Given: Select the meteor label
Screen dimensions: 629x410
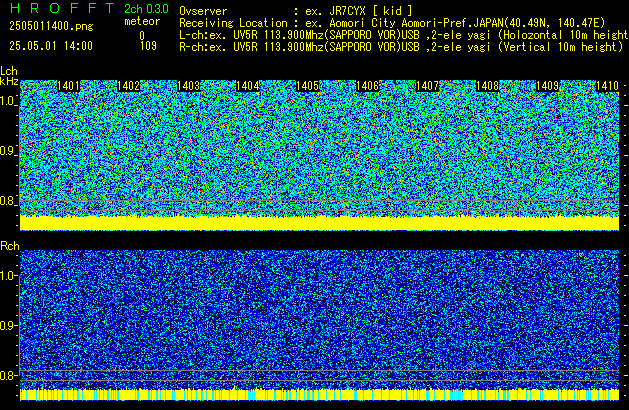Looking at the screenshot, I should (142, 21).
